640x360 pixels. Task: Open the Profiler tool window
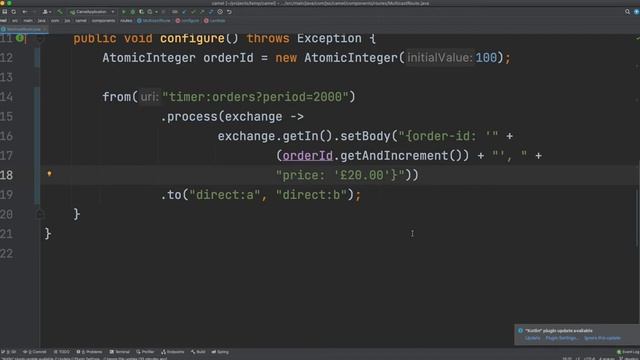(145, 352)
